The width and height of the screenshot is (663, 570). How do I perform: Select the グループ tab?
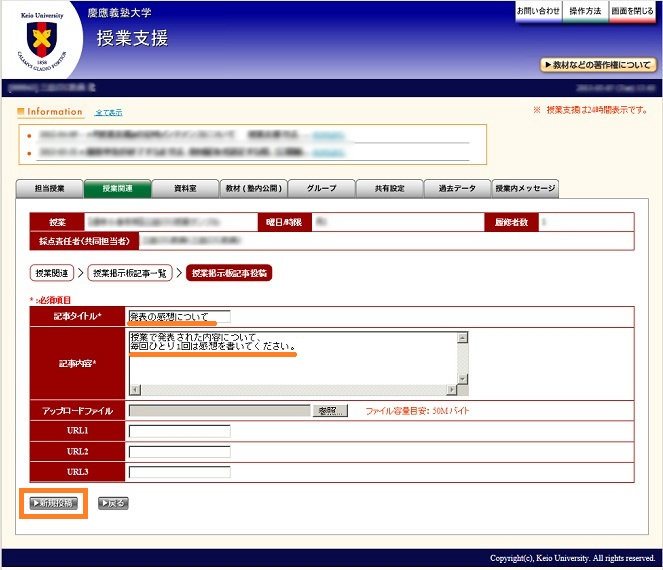[x=321, y=188]
